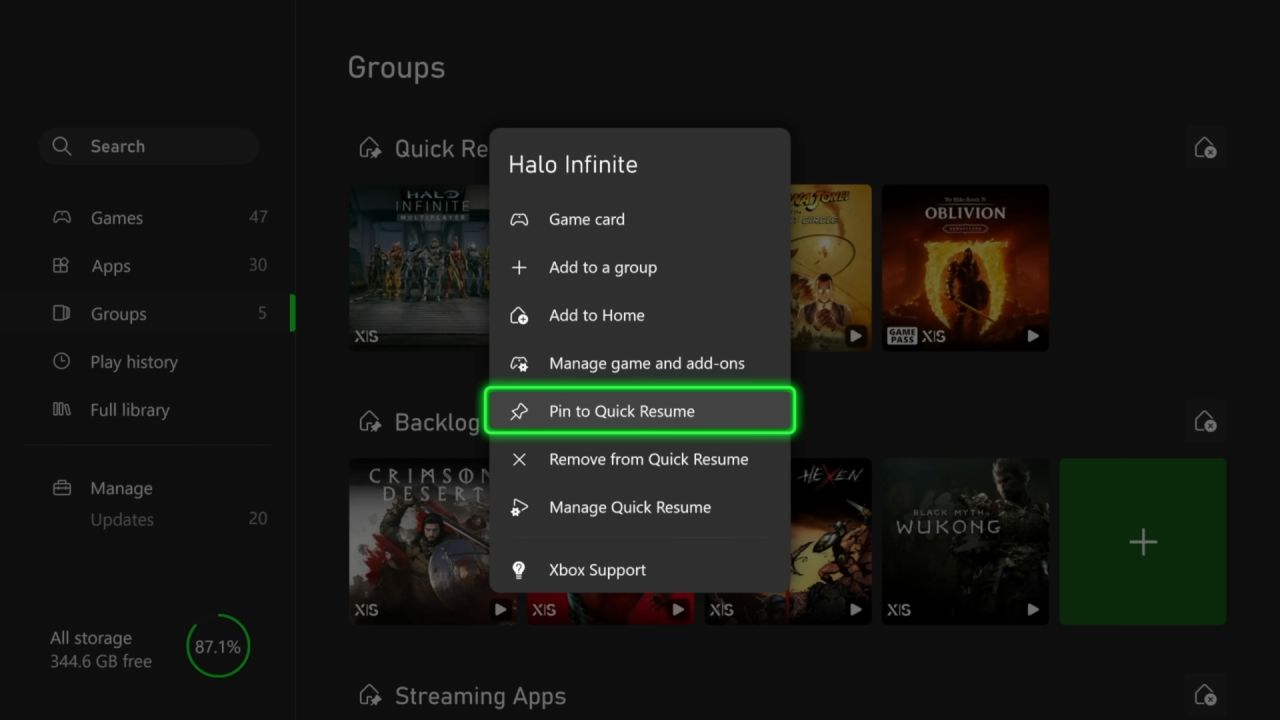This screenshot has height=720, width=1280.
Task: Click the X icon beside Remove from Quick Resume
Action: click(519, 459)
